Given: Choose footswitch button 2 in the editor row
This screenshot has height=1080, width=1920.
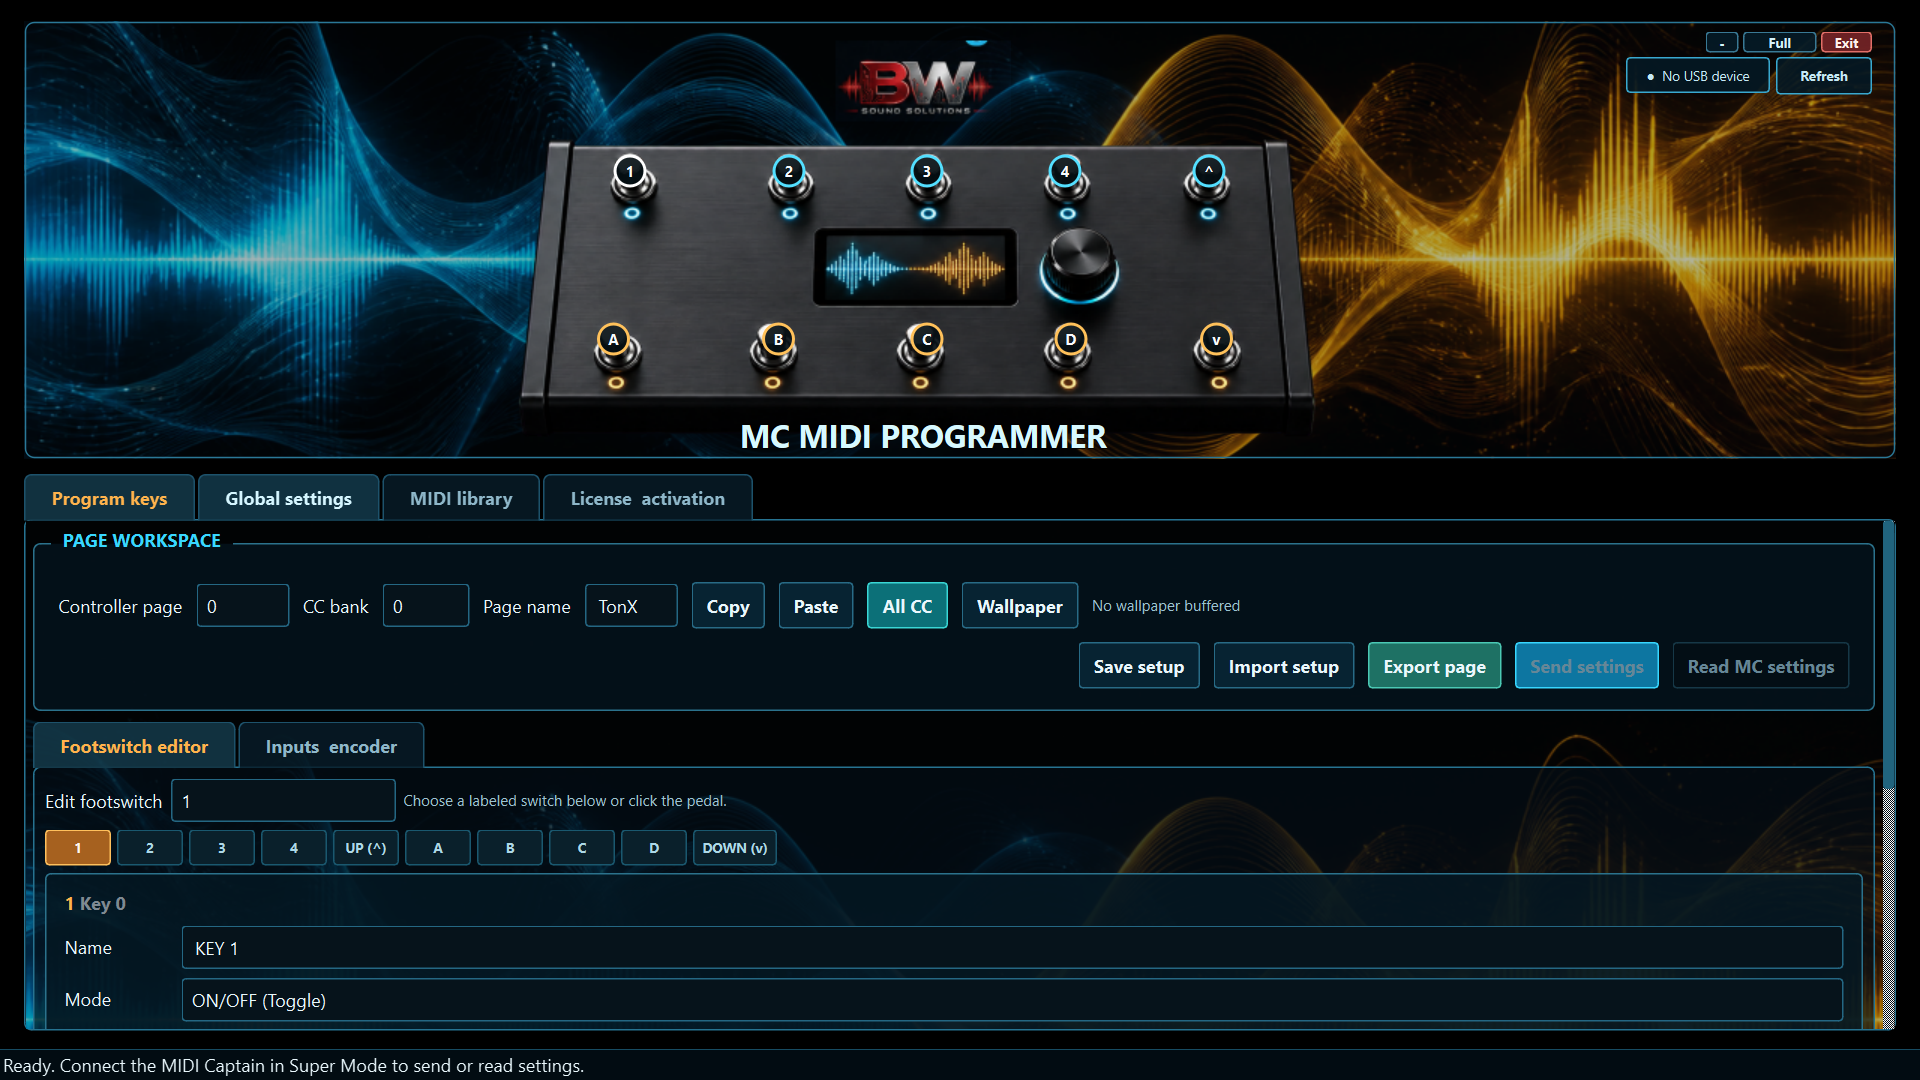Looking at the screenshot, I should click(x=150, y=848).
